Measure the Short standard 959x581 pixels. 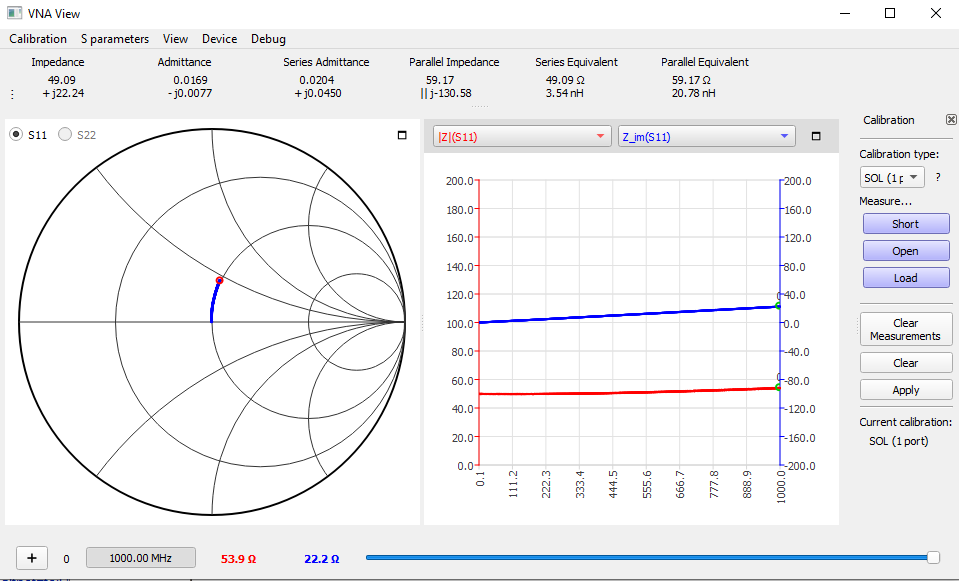click(906, 224)
